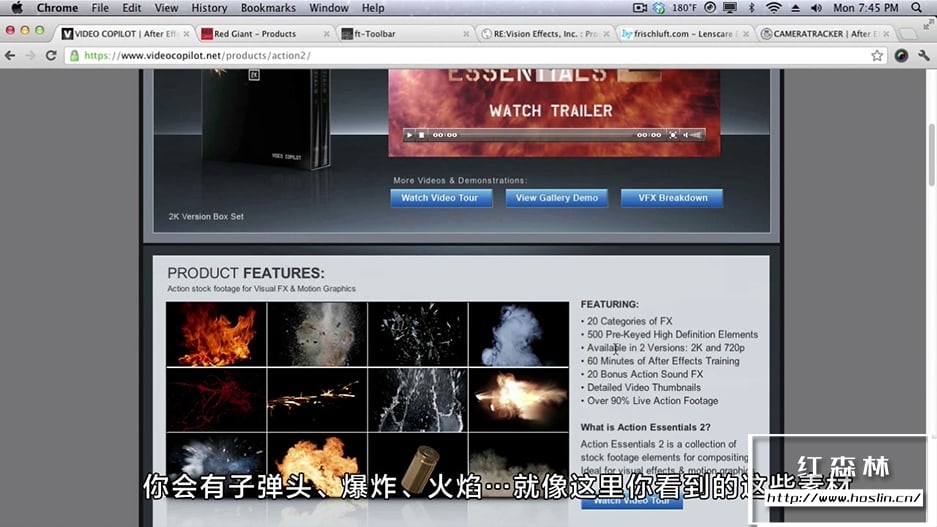937x527 pixels.
Task: Switch to RE:Vision Effects tab
Action: pyautogui.click(x=546, y=33)
